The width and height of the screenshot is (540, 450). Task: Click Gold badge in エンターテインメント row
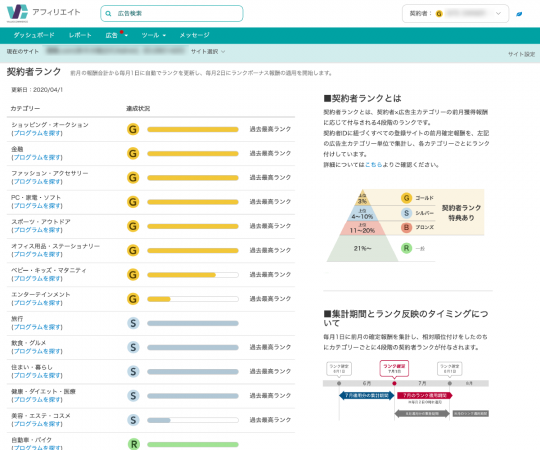pos(133,299)
